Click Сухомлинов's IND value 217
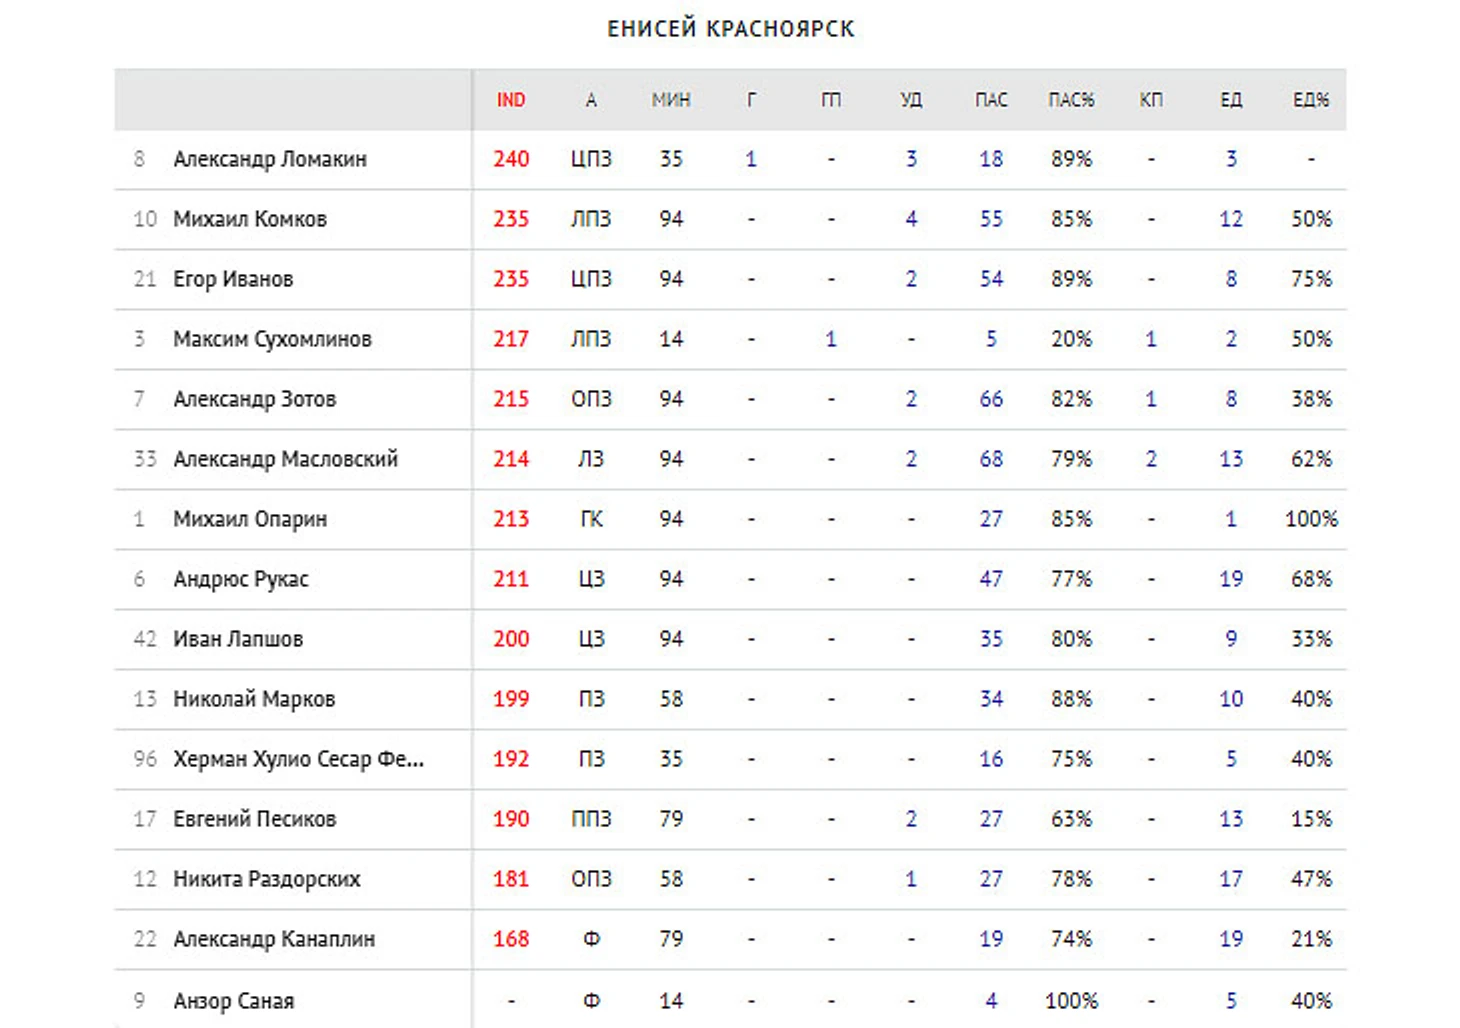 (x=511, y=339)
